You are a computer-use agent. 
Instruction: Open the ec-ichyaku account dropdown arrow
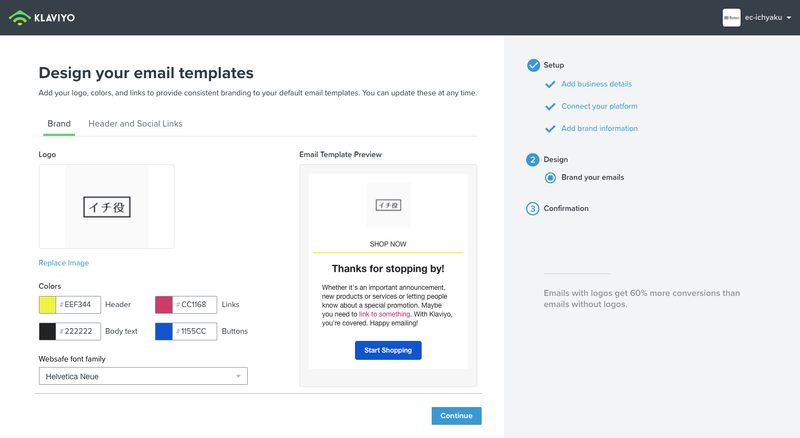[x=789, y=18]
